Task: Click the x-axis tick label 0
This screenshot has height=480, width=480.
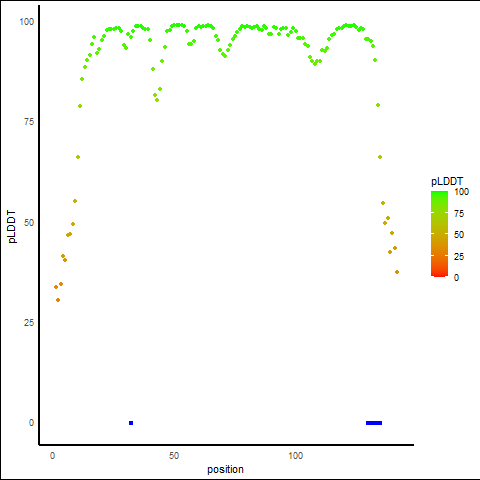Action: [52, 456]
